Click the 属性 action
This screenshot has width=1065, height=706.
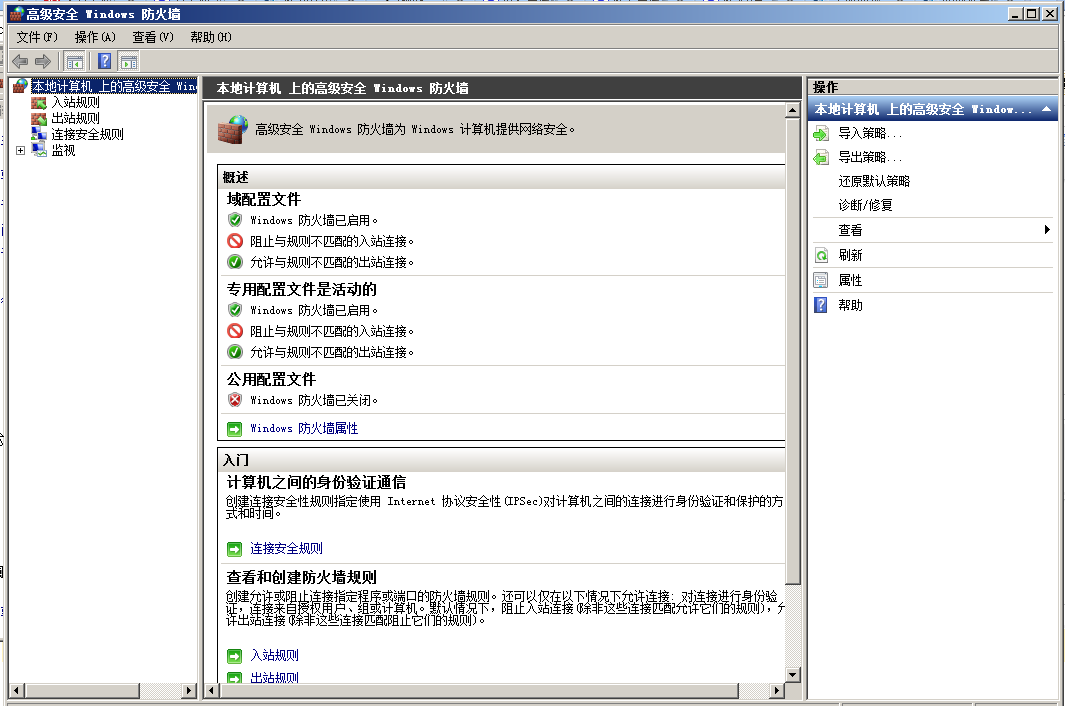[850, 281]
